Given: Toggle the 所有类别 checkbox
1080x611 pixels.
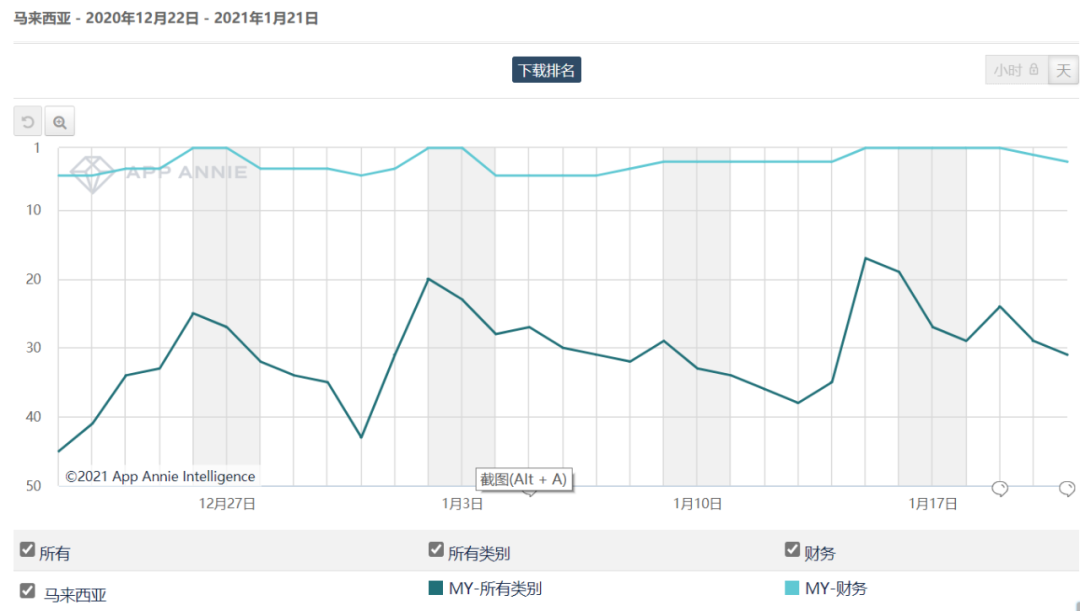Looking at the screenshot, I should pyautogui.click(x=436, y=549).
